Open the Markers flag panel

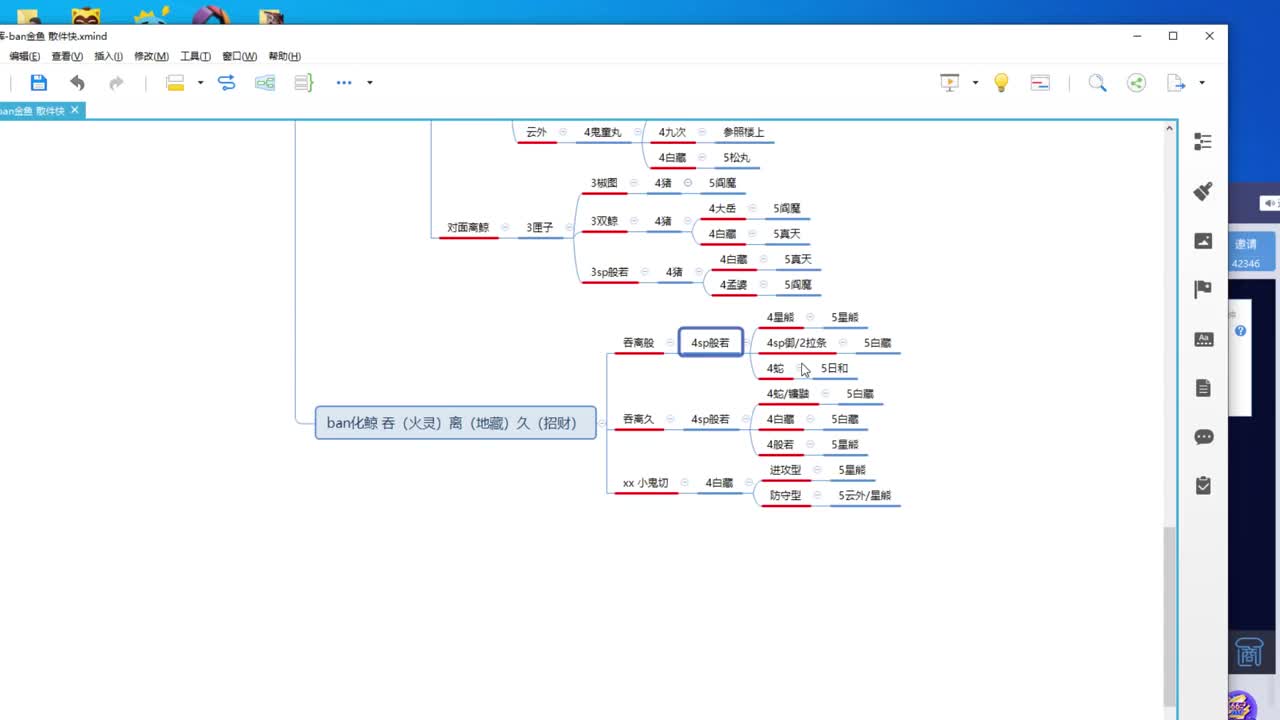tap(1203, 290)
